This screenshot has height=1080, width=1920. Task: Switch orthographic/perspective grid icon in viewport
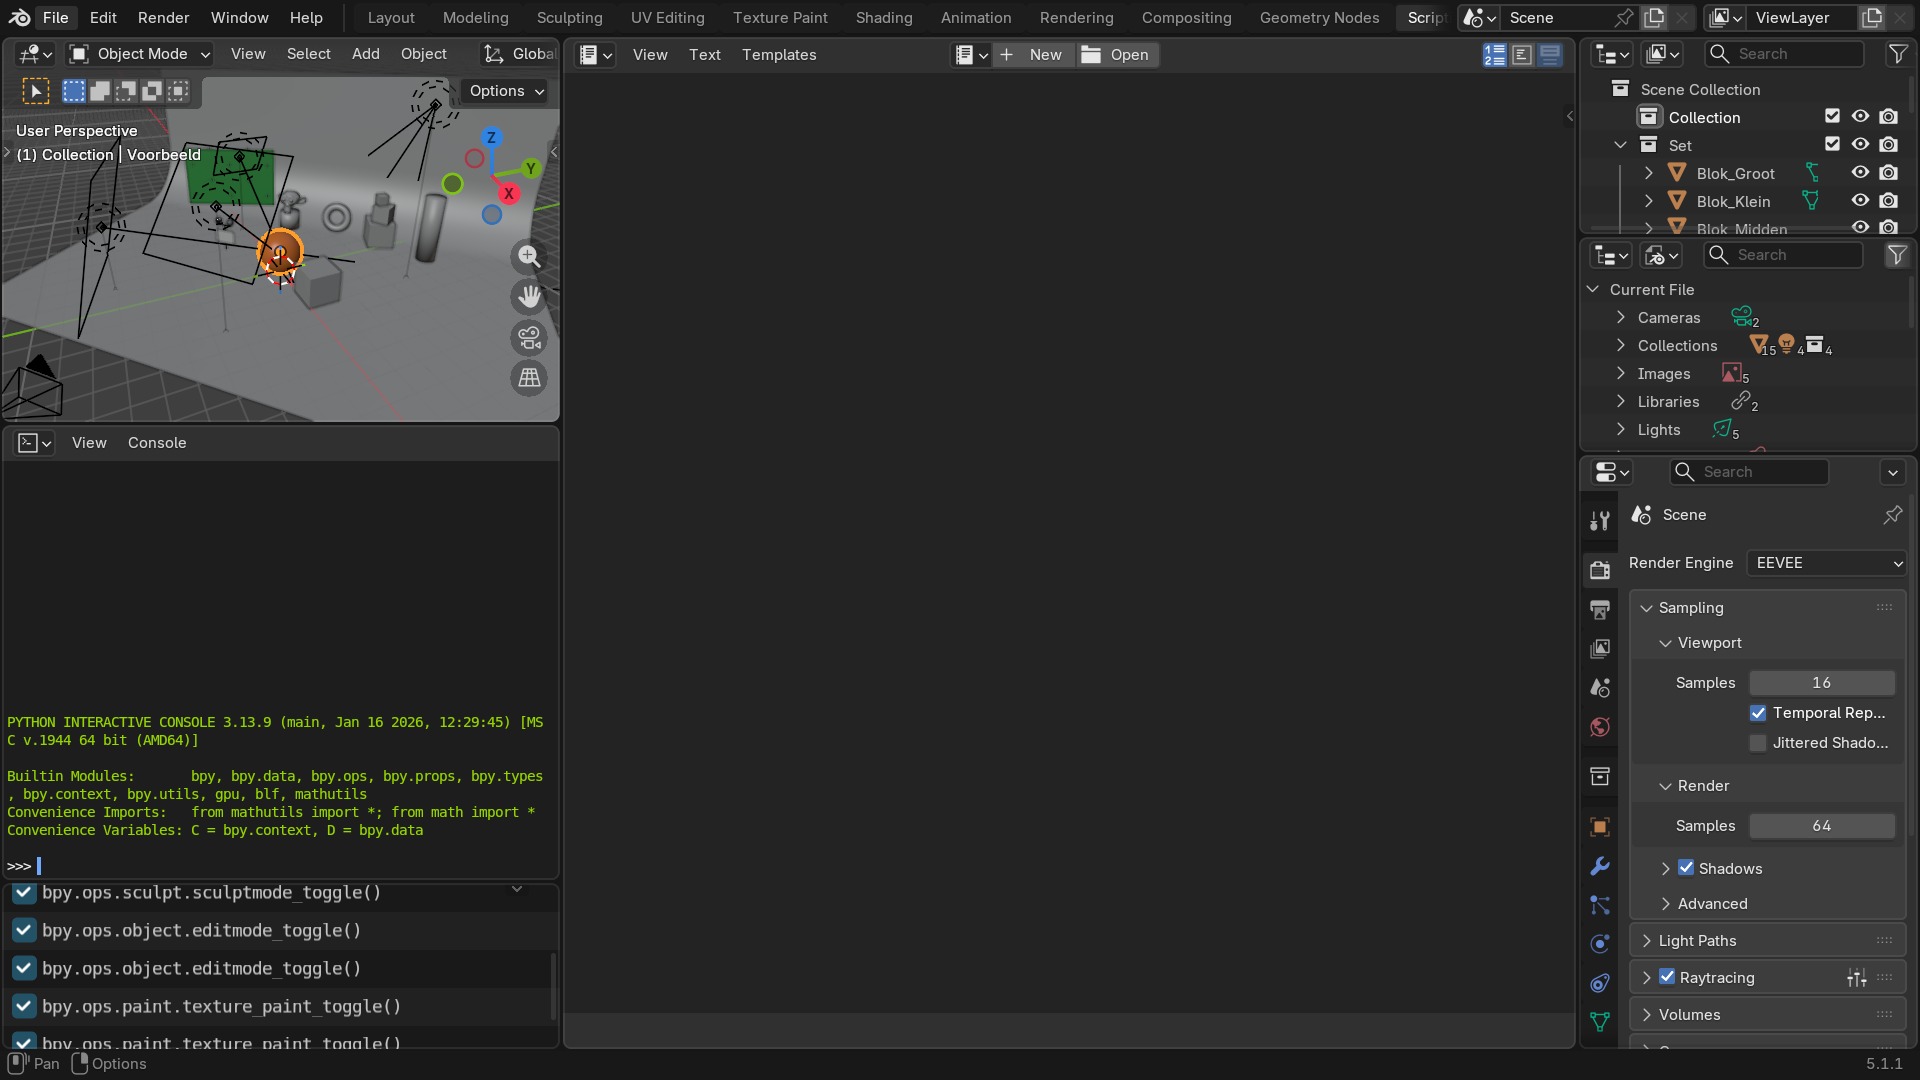529,378
